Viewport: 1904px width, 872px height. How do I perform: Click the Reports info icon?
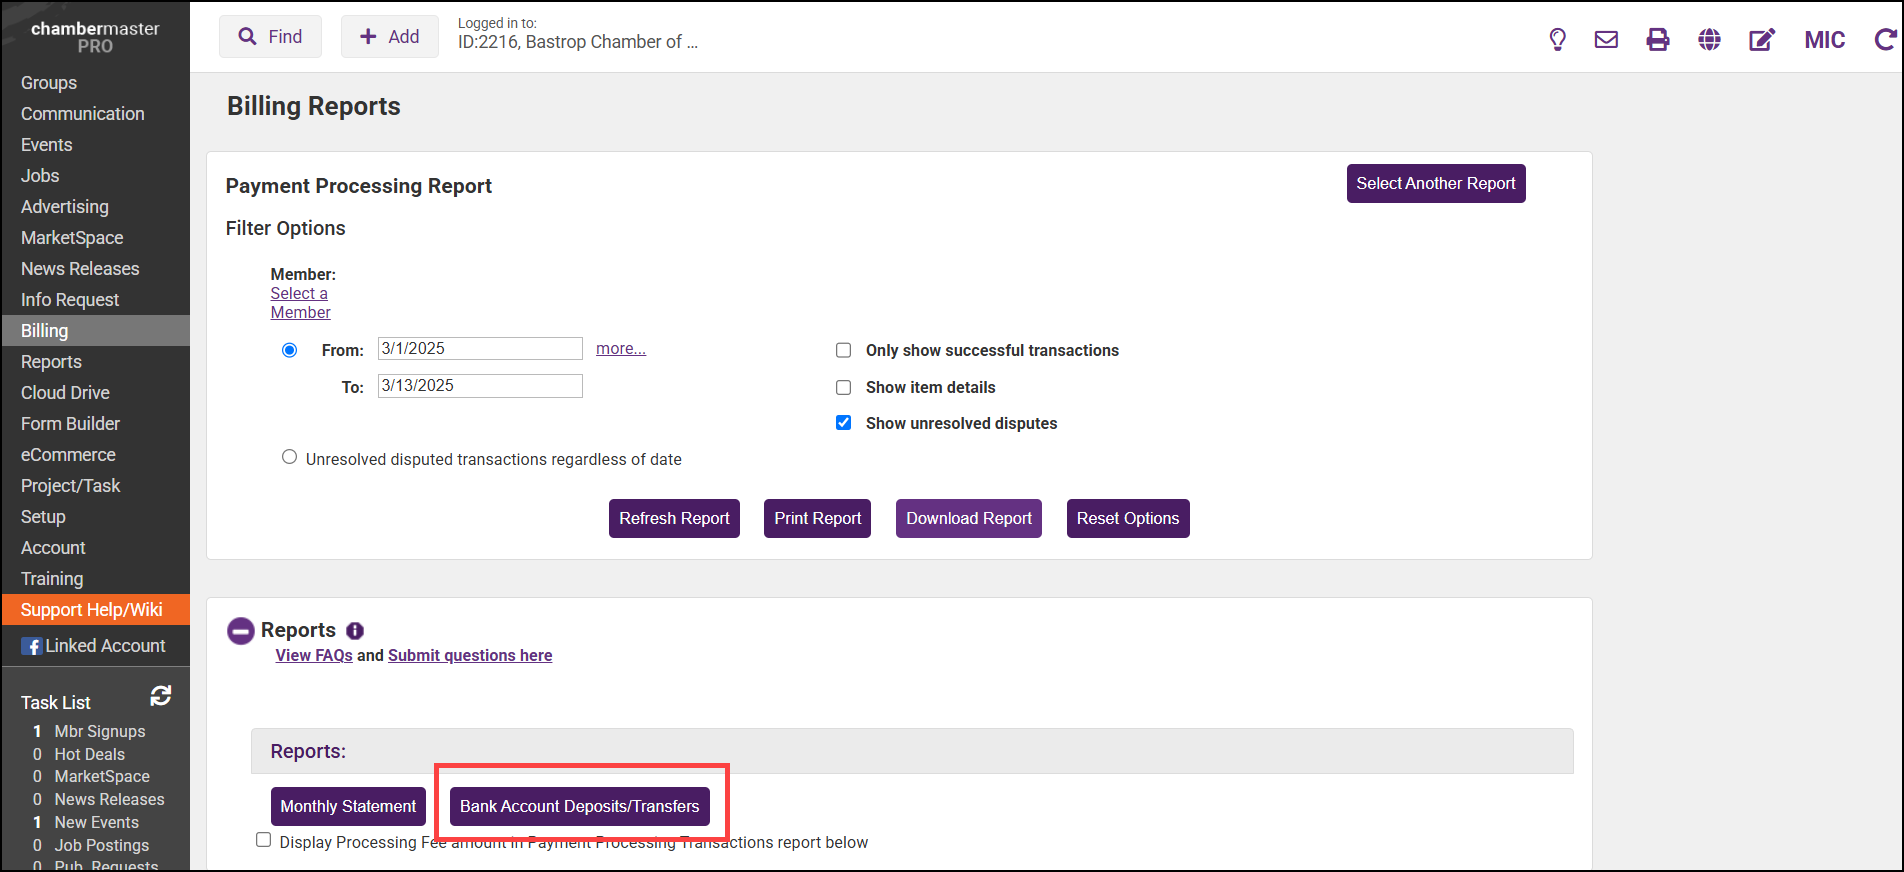[x=355, y=631]
